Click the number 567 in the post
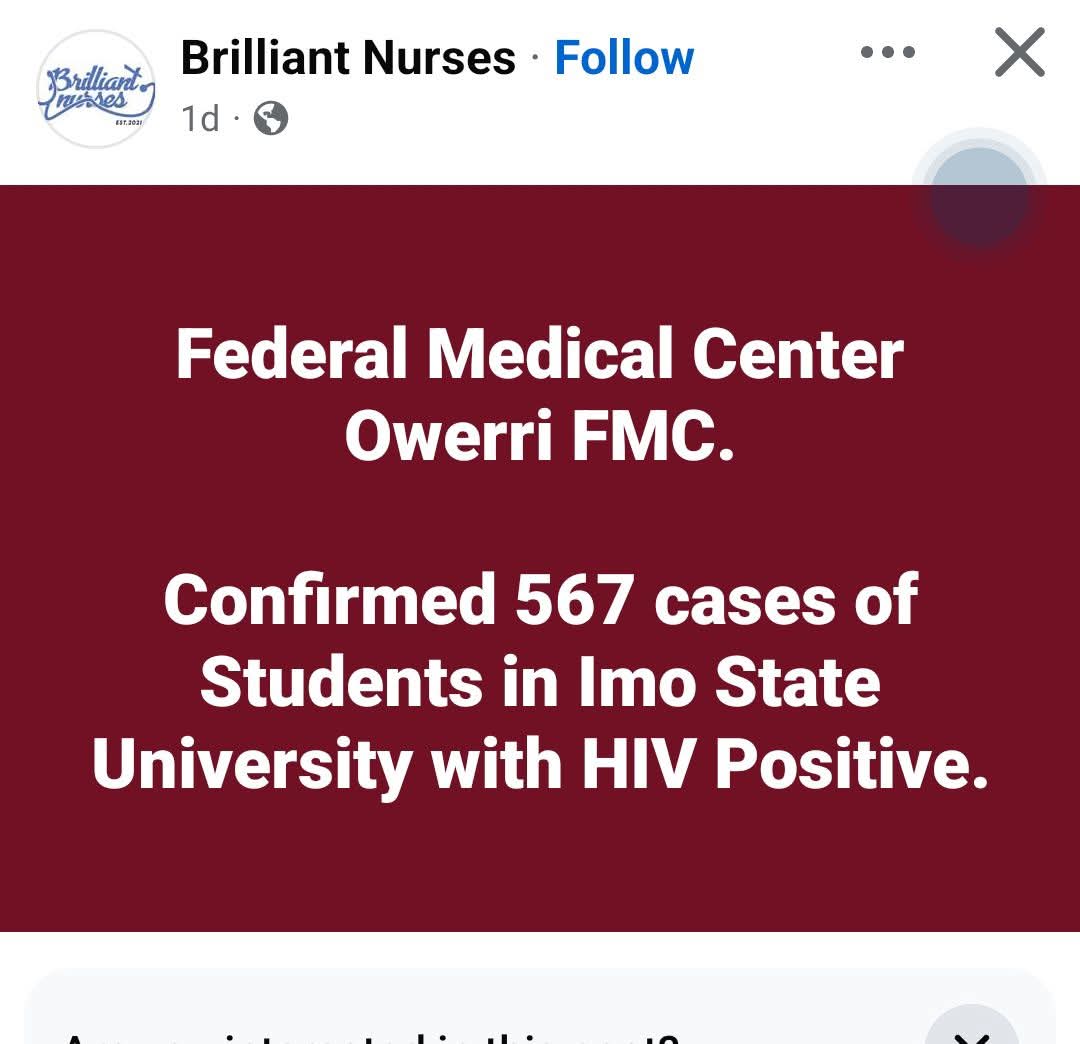The width and height of the screenshot is (1080, 1044). [x=575, y=601]
